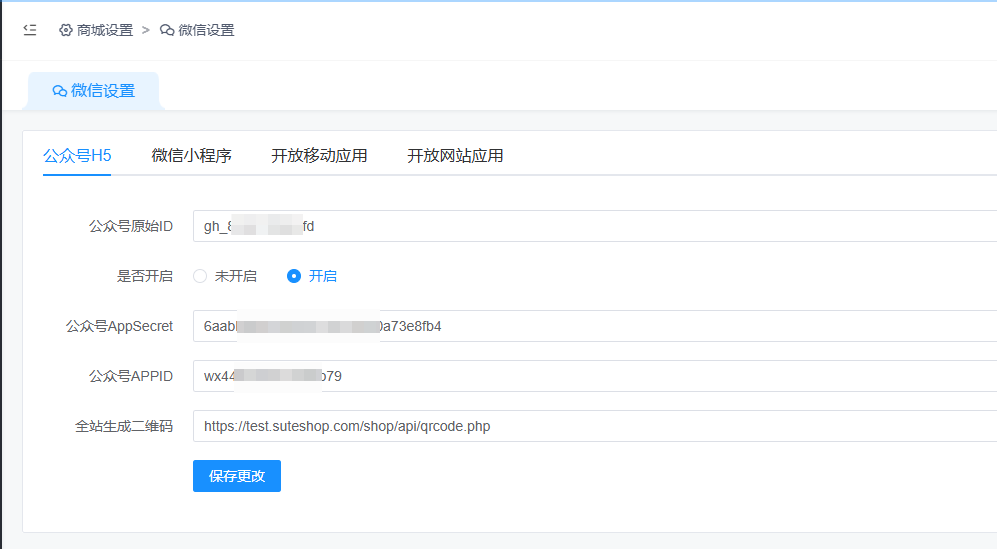Select the 开启 radio button

pos(294,276)
